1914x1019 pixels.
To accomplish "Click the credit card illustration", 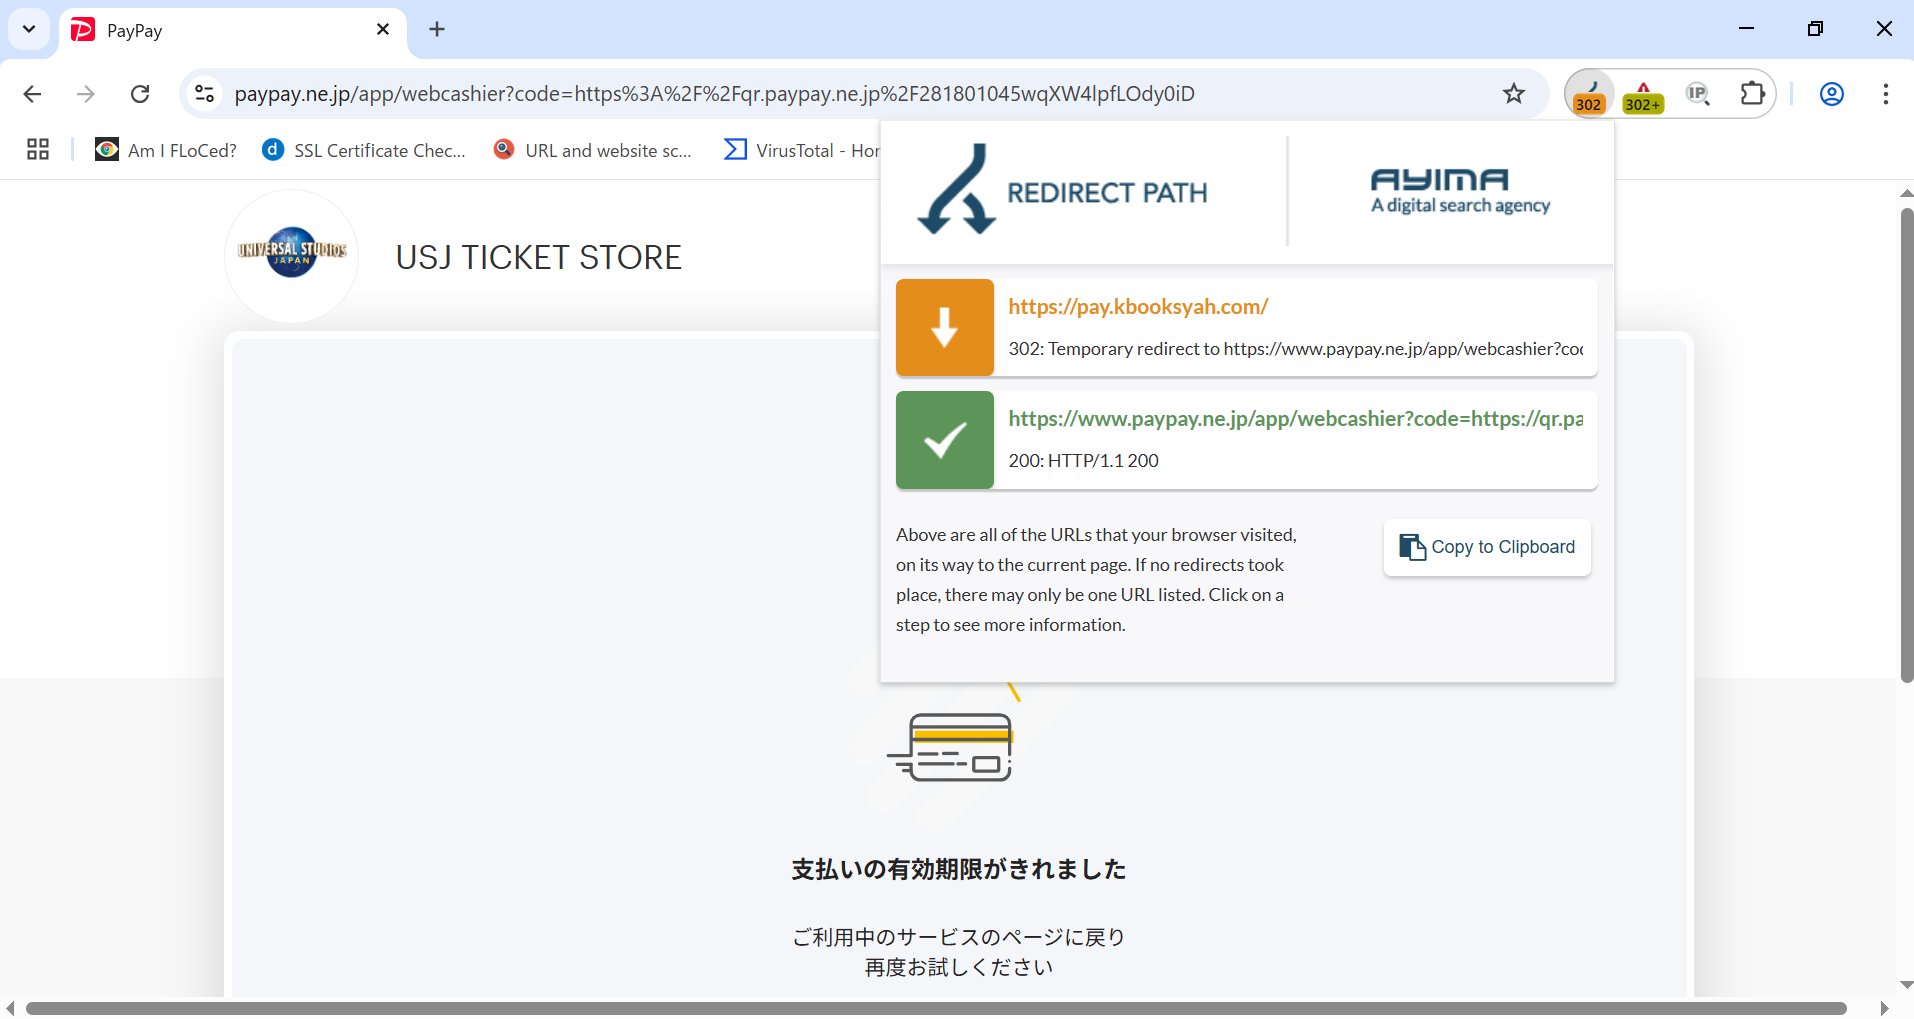I will click(x=953, y=747).
